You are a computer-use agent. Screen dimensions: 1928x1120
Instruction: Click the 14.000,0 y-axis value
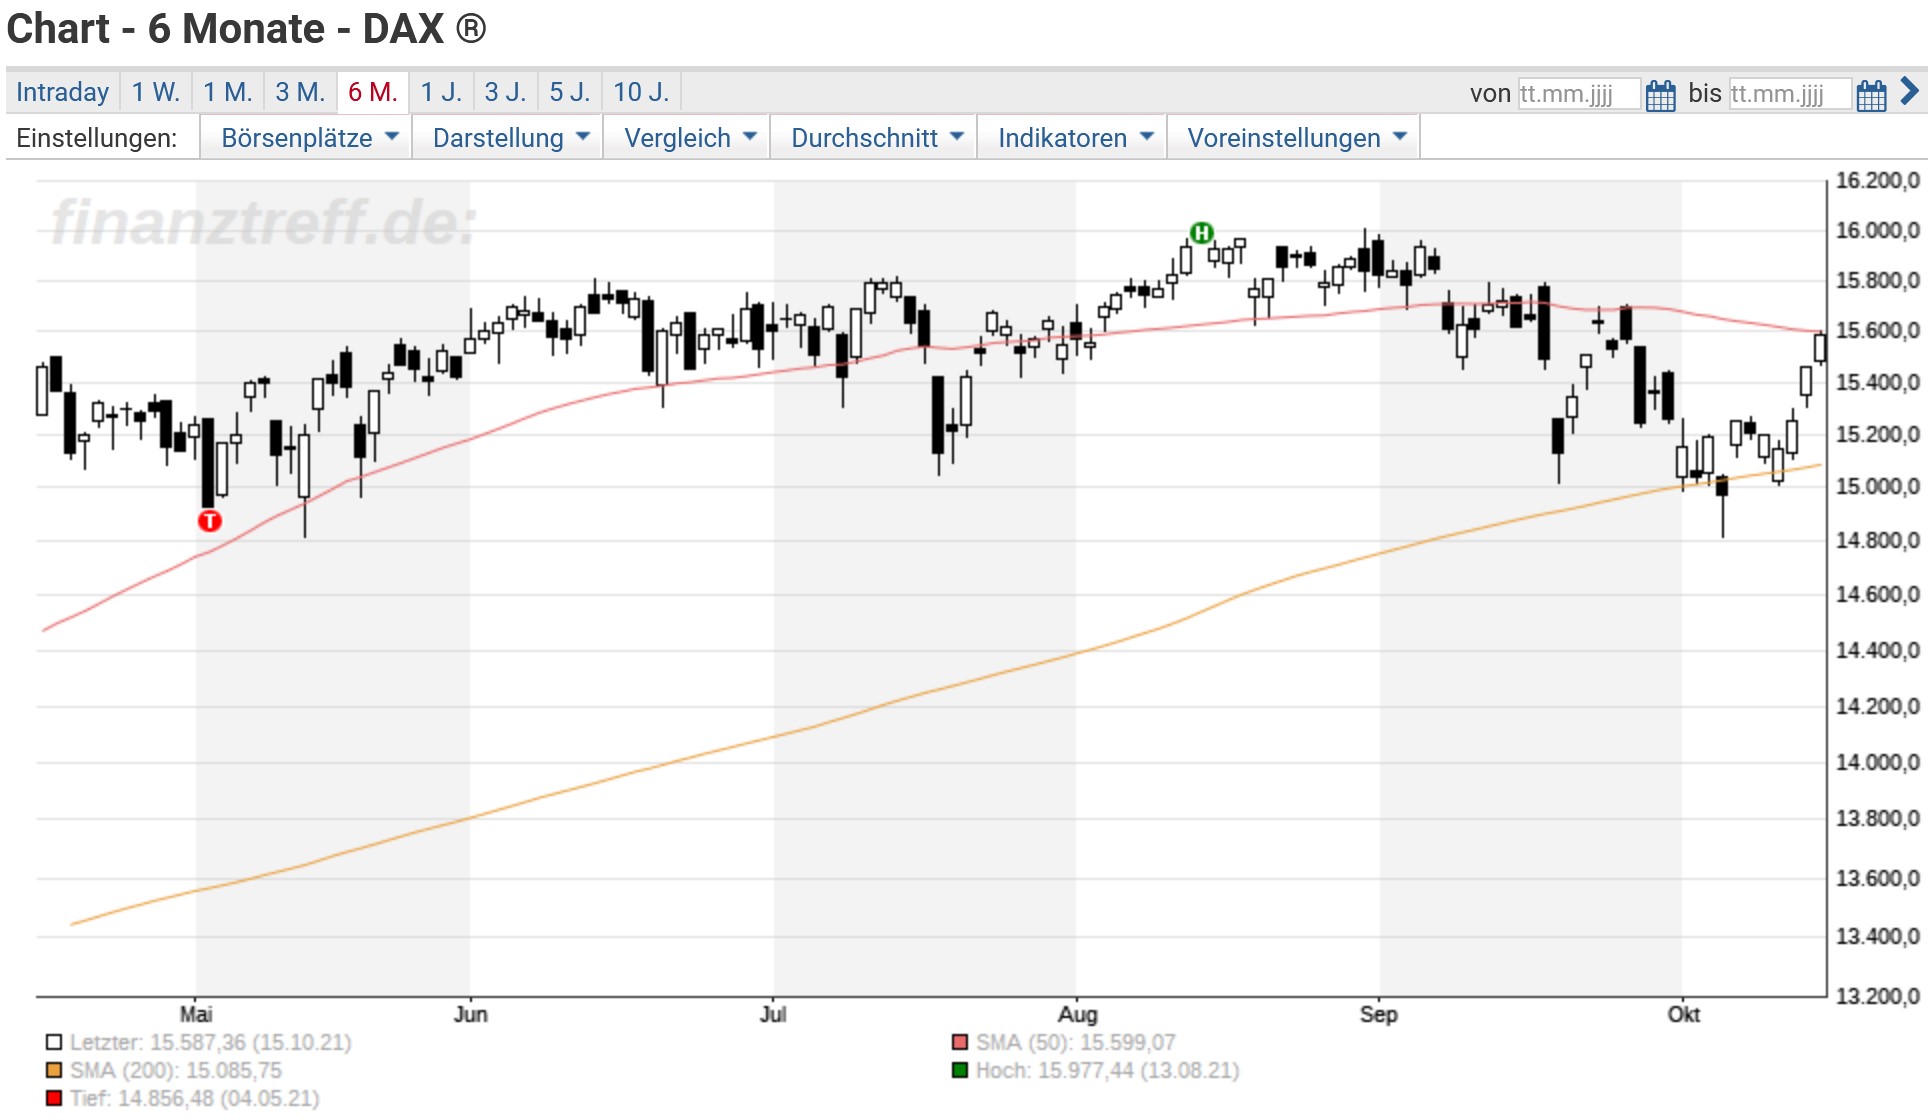pos(1877,762)
